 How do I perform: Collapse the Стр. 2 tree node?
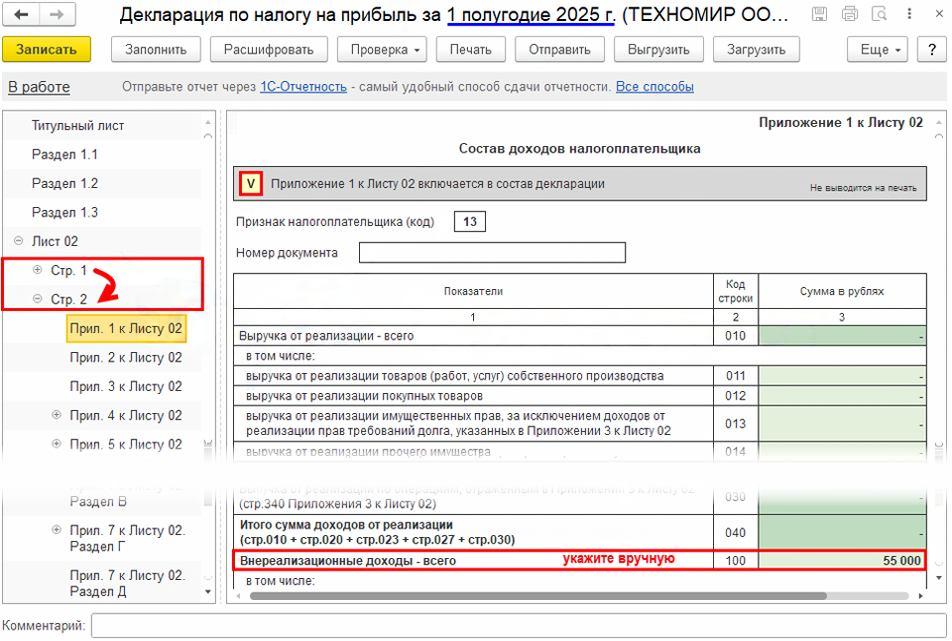click(37, 299)
